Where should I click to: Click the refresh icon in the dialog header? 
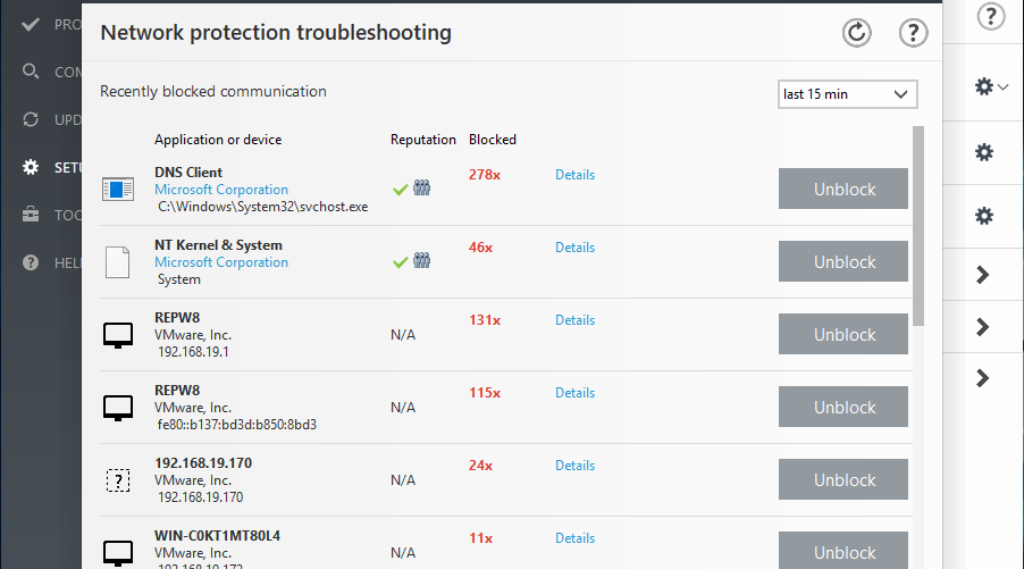(856, 33)
